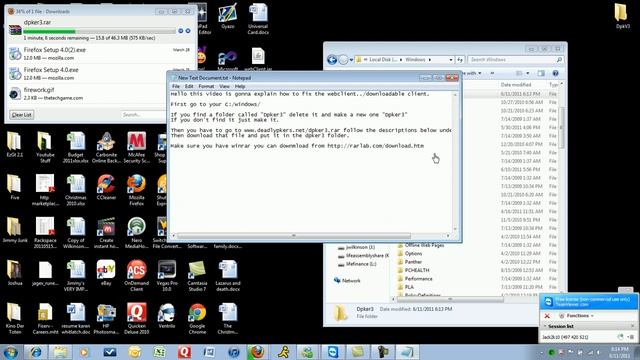
Task: Click Date modified column header in Explorer
Action: click(x=516, y=84)
